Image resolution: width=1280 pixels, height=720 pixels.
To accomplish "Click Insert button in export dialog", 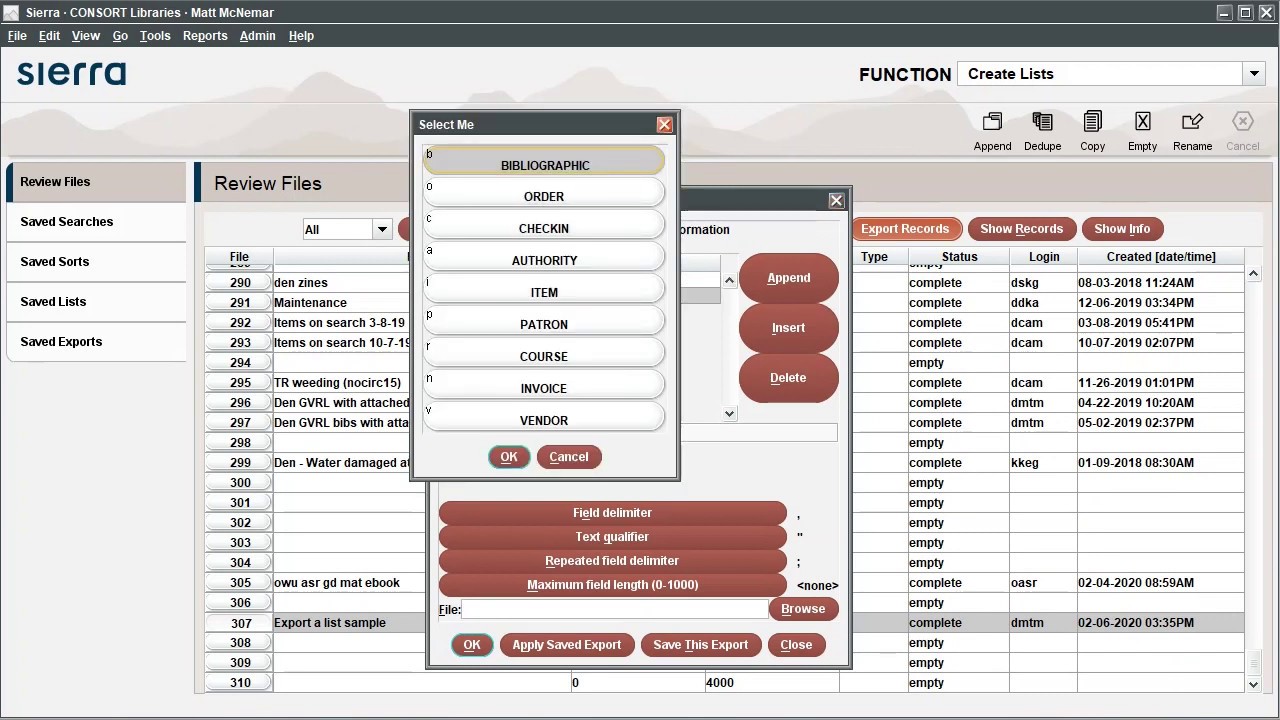I will (x=789, y=328).
